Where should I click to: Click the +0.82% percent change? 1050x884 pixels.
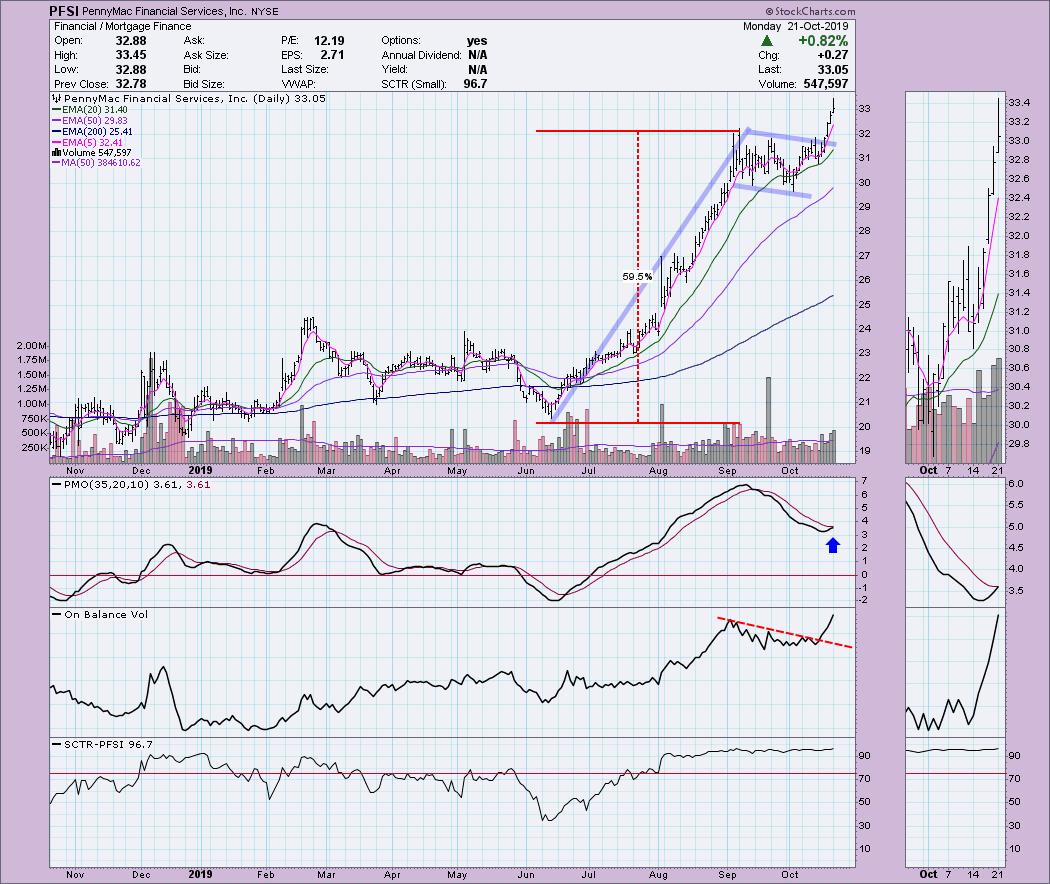click(823, 41)
